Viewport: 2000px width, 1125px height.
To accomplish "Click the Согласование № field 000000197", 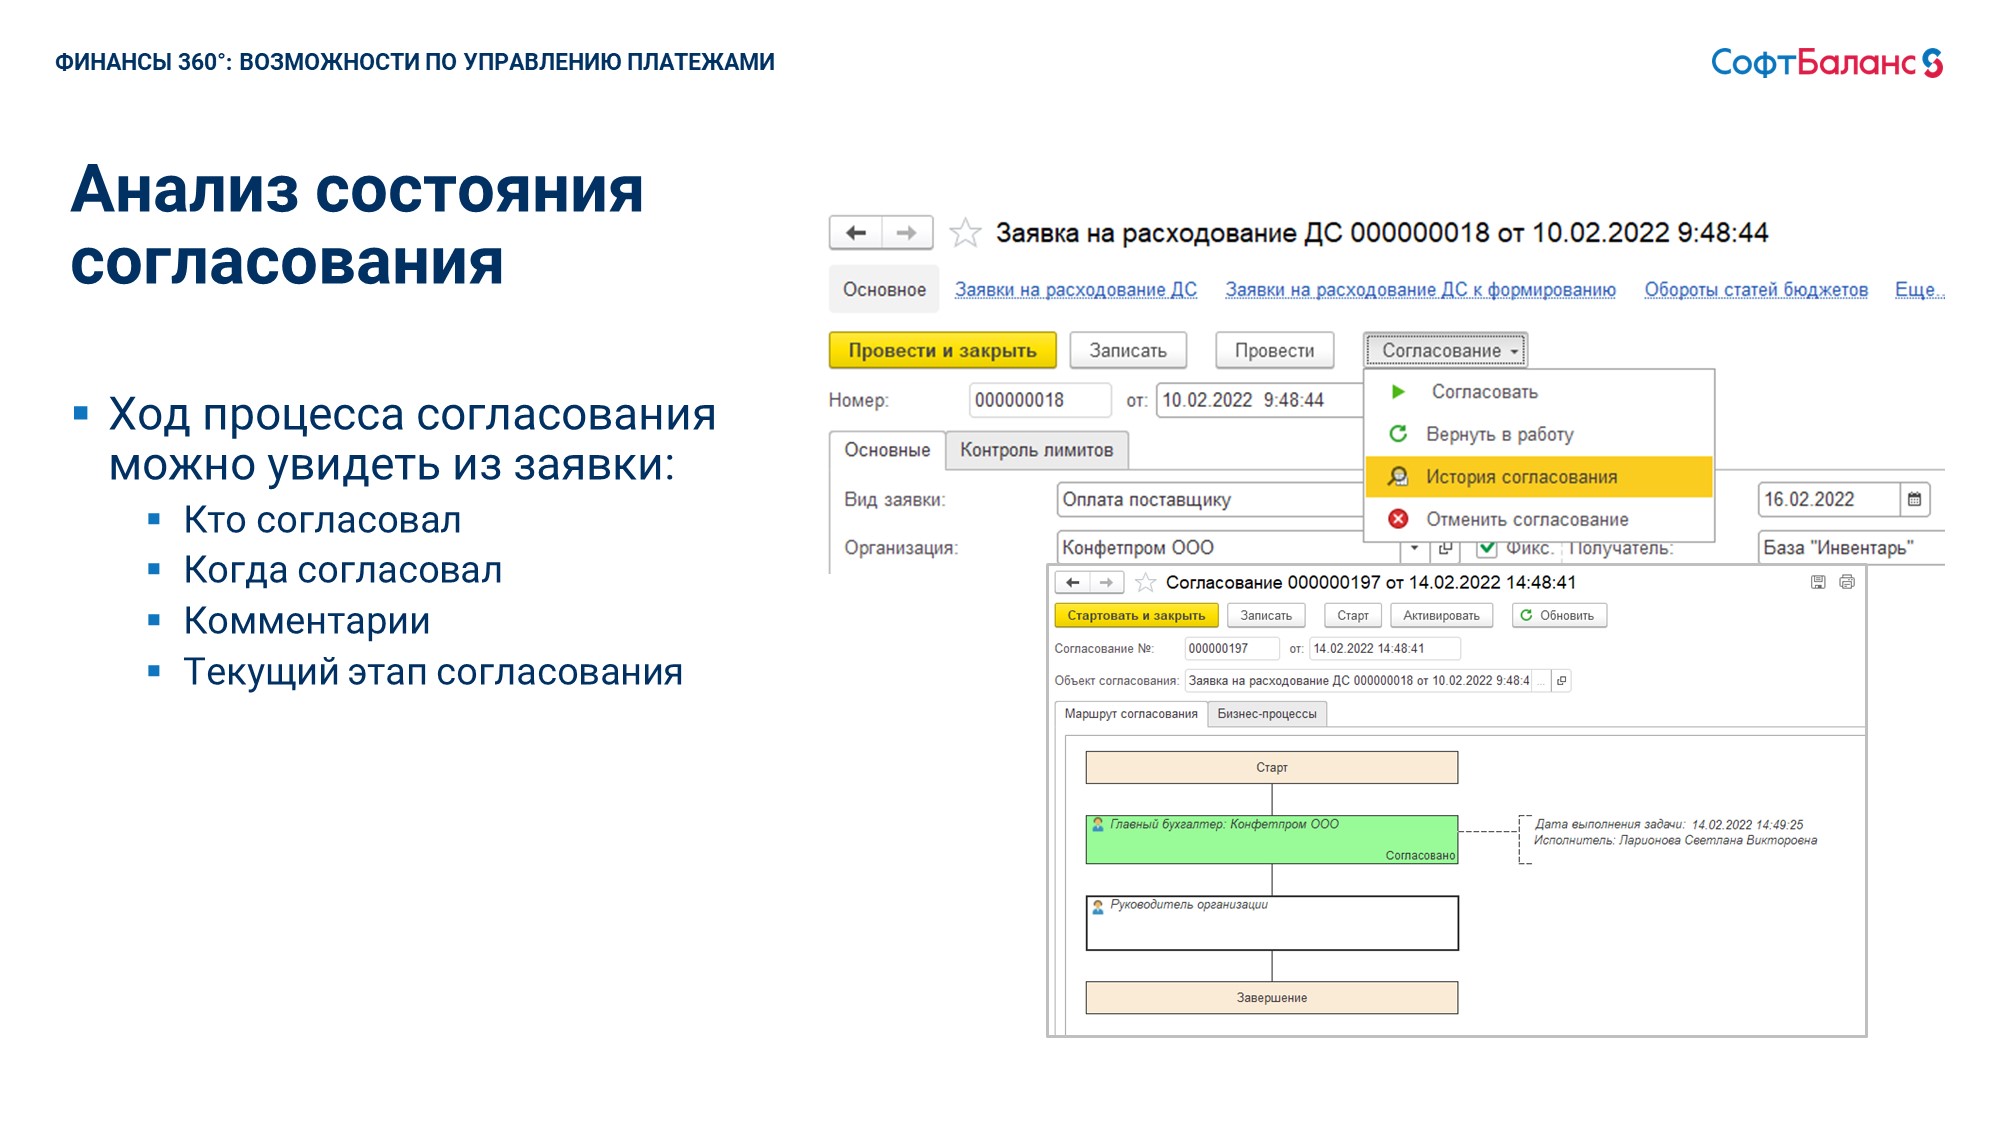I will pyautogui.click(x=1232, y=648).
